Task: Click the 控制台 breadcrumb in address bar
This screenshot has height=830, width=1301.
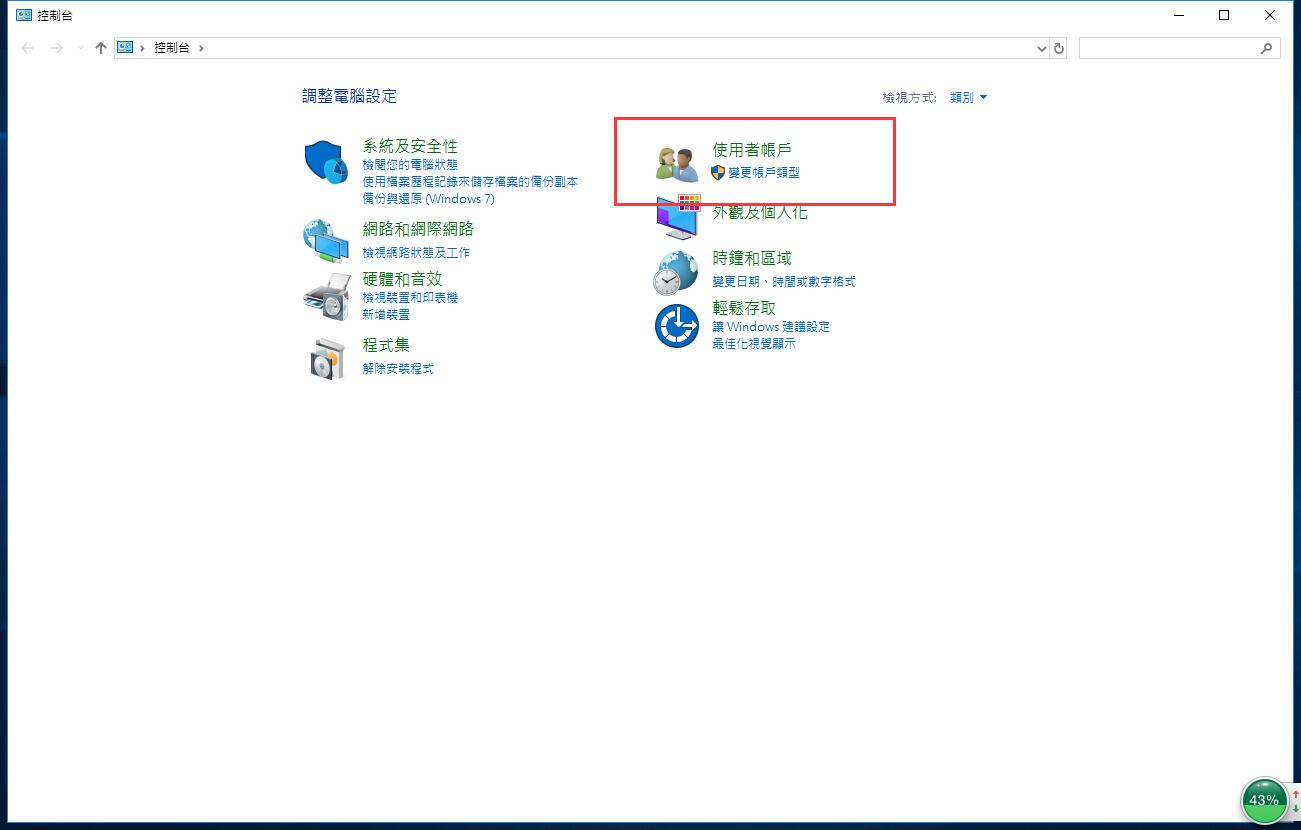Action: (171, 48)
